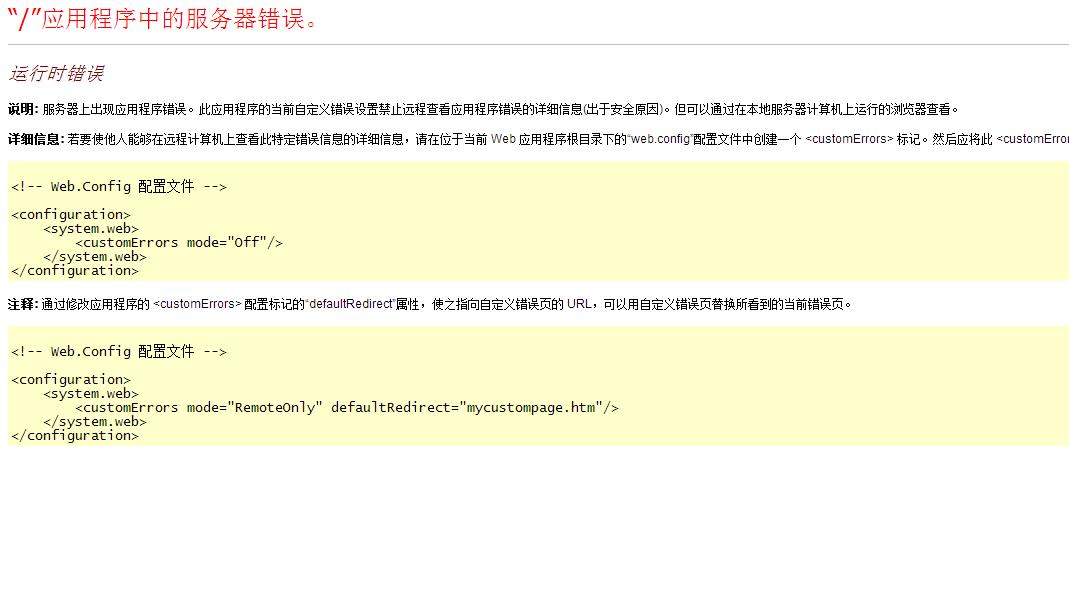Click the bold 说明: label
Image resolution: width=1069 pixels, height=591 pixels.
[23, 109]
